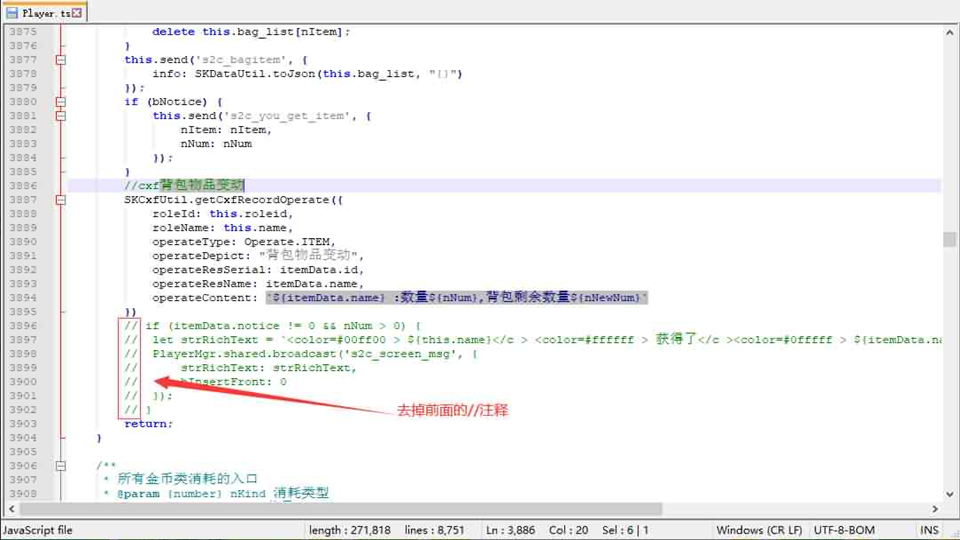960x540 pixels.
Task: Open the Windows (CR LF) line ending selector
Action: (758, 530)
